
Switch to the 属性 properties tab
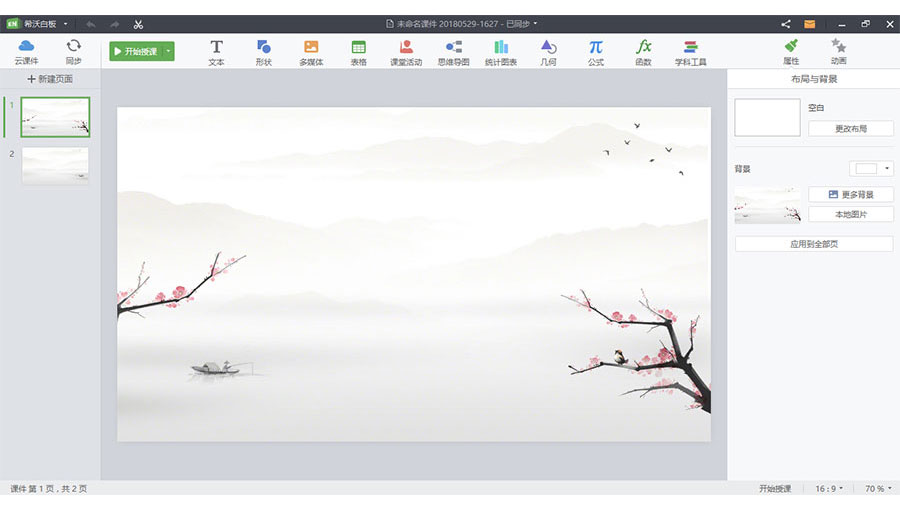click(791, 51)
